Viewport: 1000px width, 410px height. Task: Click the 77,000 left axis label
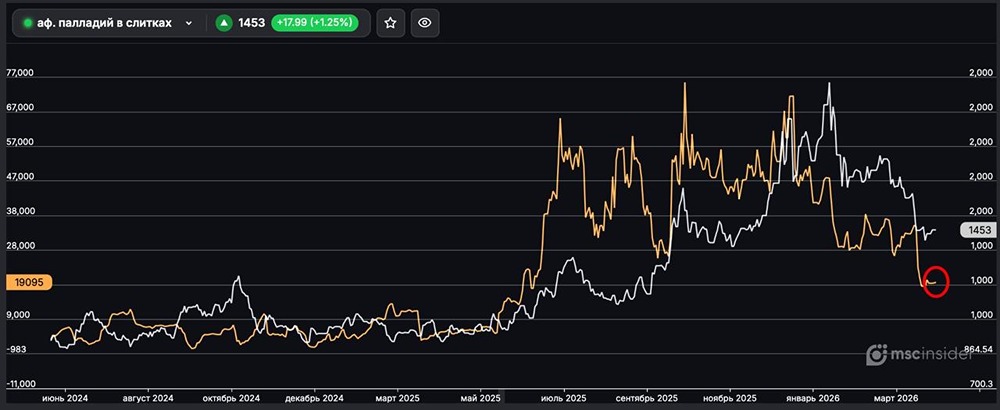(20, 73)
